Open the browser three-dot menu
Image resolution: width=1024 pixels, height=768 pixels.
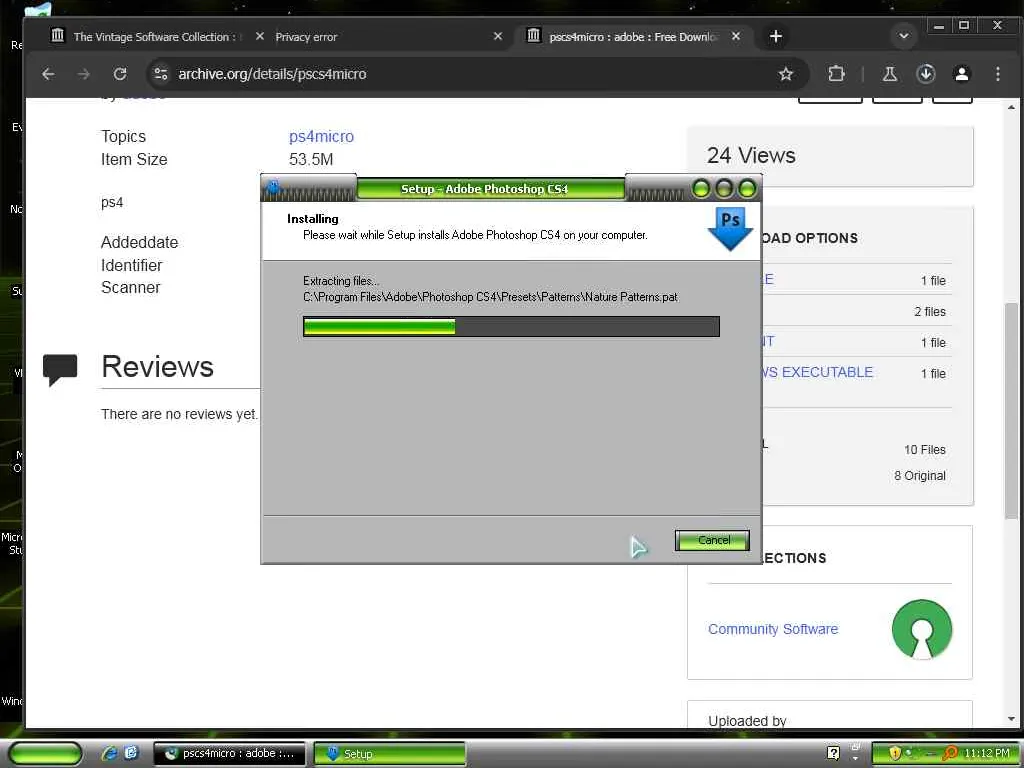pyautogui.click(x=997, y=74)
